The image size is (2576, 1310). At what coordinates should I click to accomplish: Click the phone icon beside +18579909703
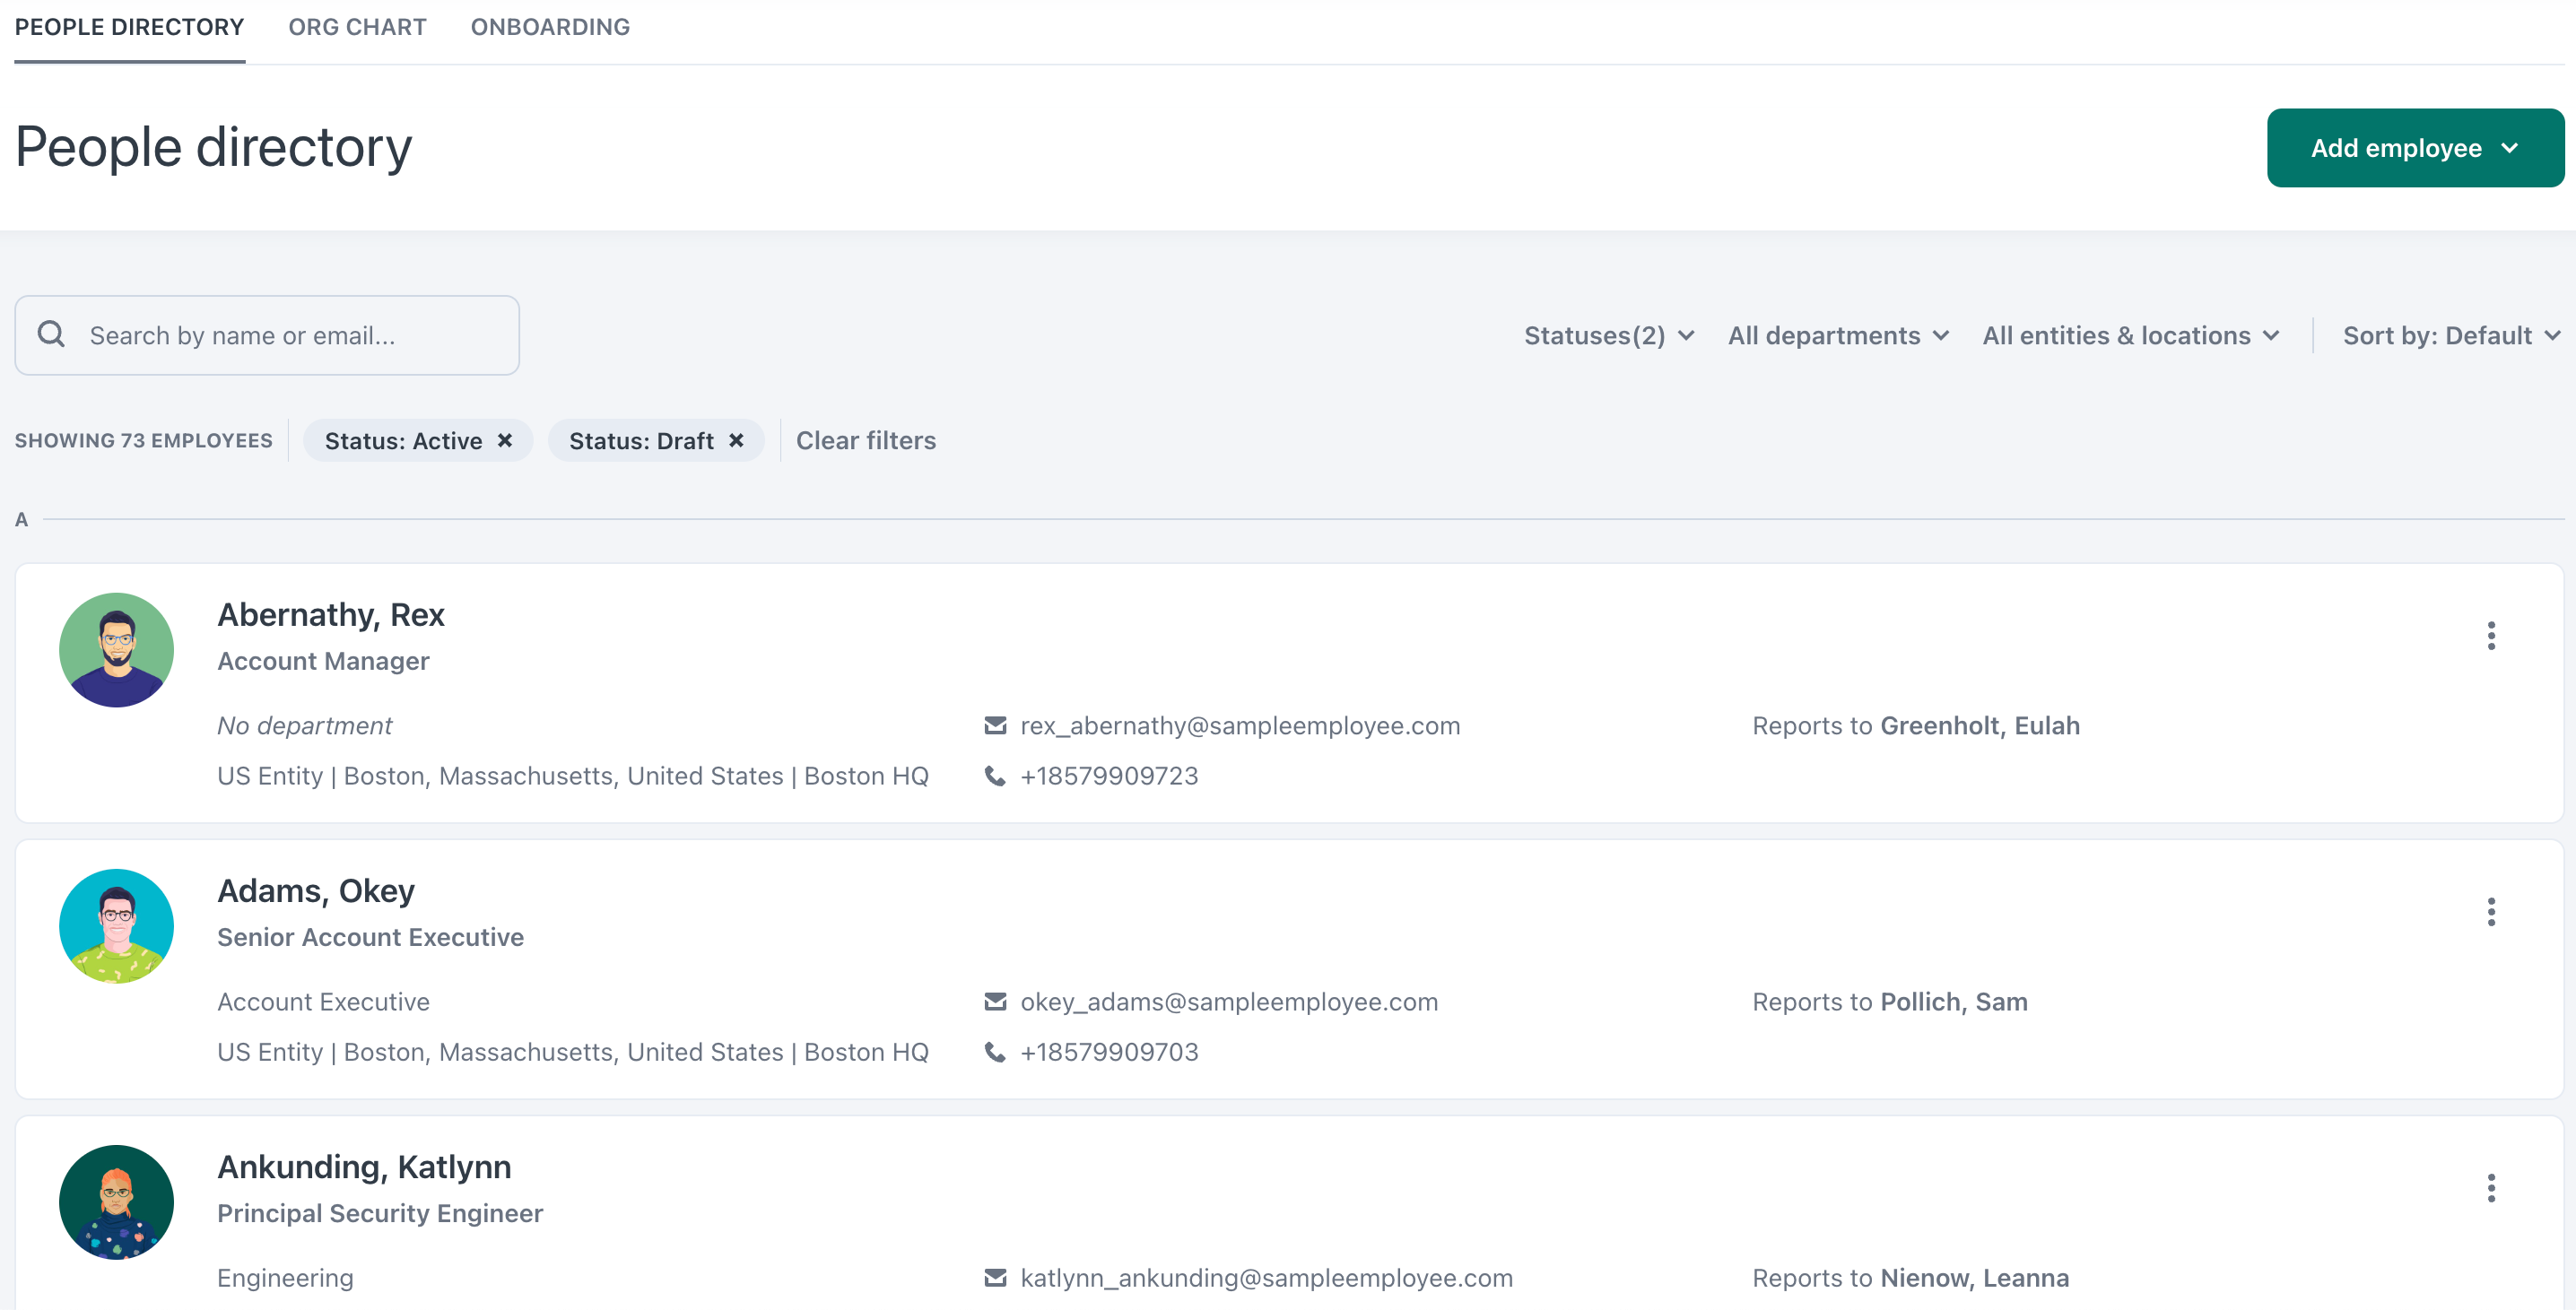click(995, 1051)
